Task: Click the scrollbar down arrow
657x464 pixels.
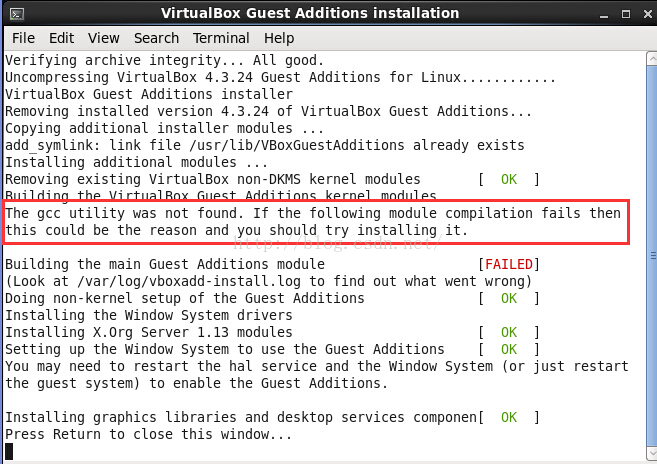Action: pyautogui.click(x=652, y=453)
